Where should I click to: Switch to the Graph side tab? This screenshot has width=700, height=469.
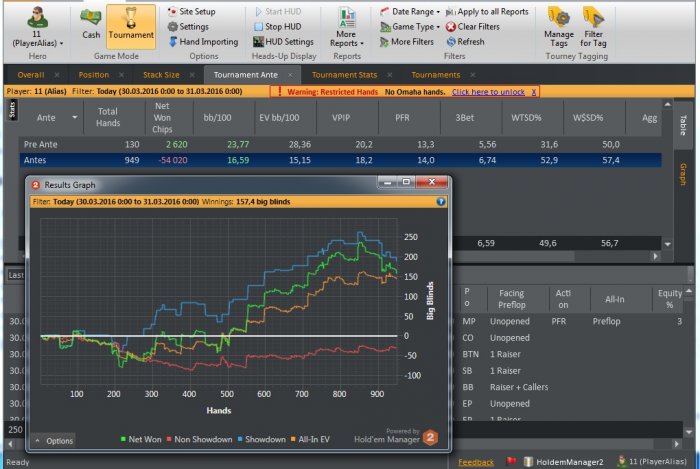coord(683,174)
